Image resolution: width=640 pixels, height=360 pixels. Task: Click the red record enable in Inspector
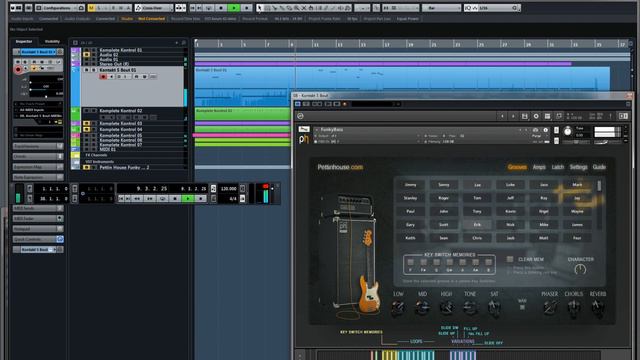point(18,70)
